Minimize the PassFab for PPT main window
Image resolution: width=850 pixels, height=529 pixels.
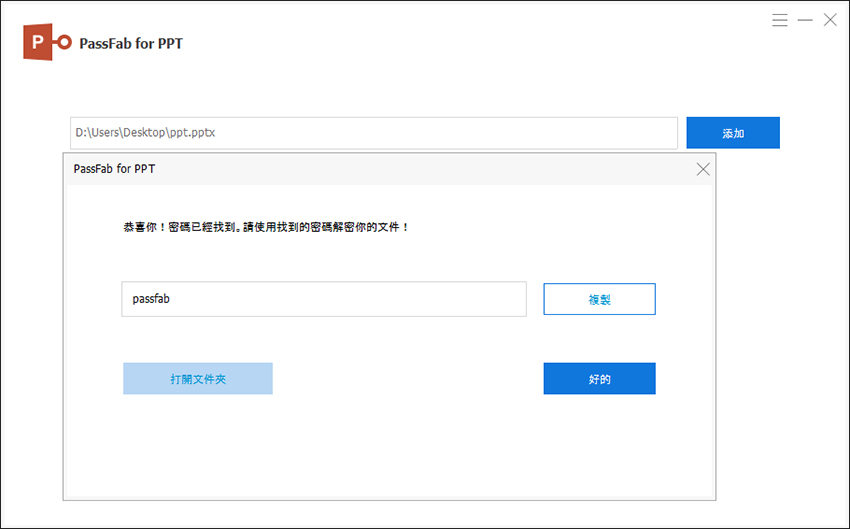click(805, 21)
